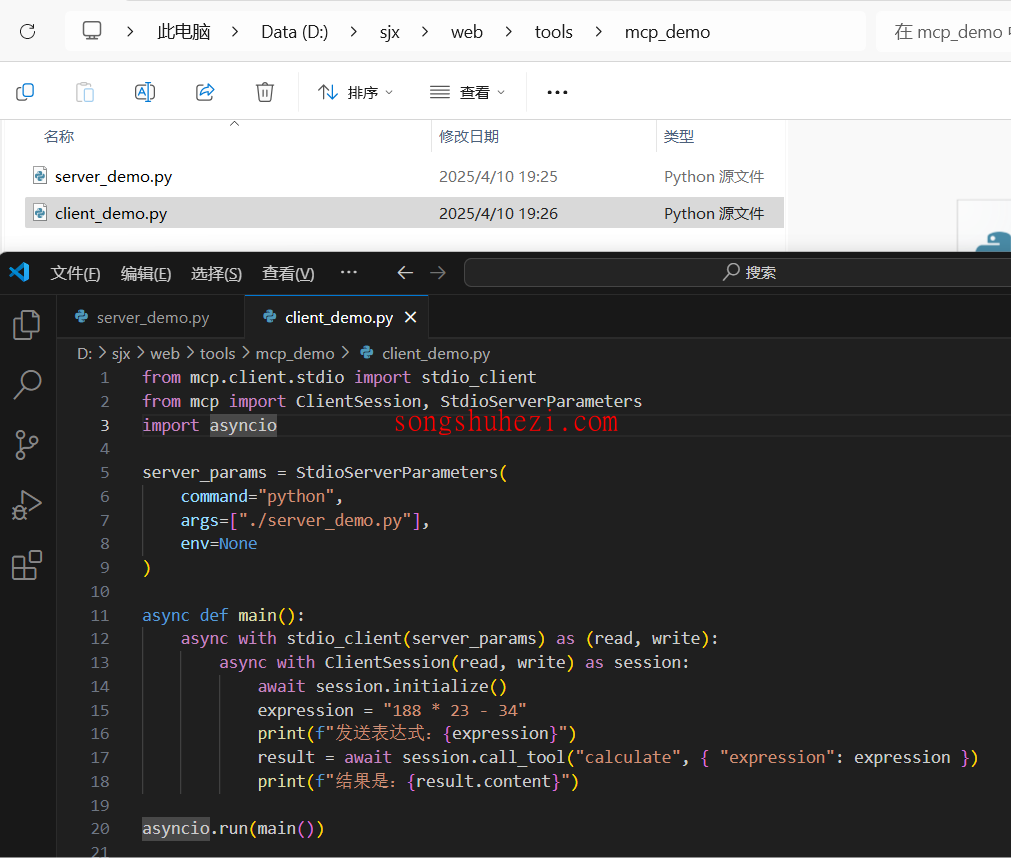Click the refresh icon in File Explorer
The width and height of the screenshot is (1011, 858).
28,32
